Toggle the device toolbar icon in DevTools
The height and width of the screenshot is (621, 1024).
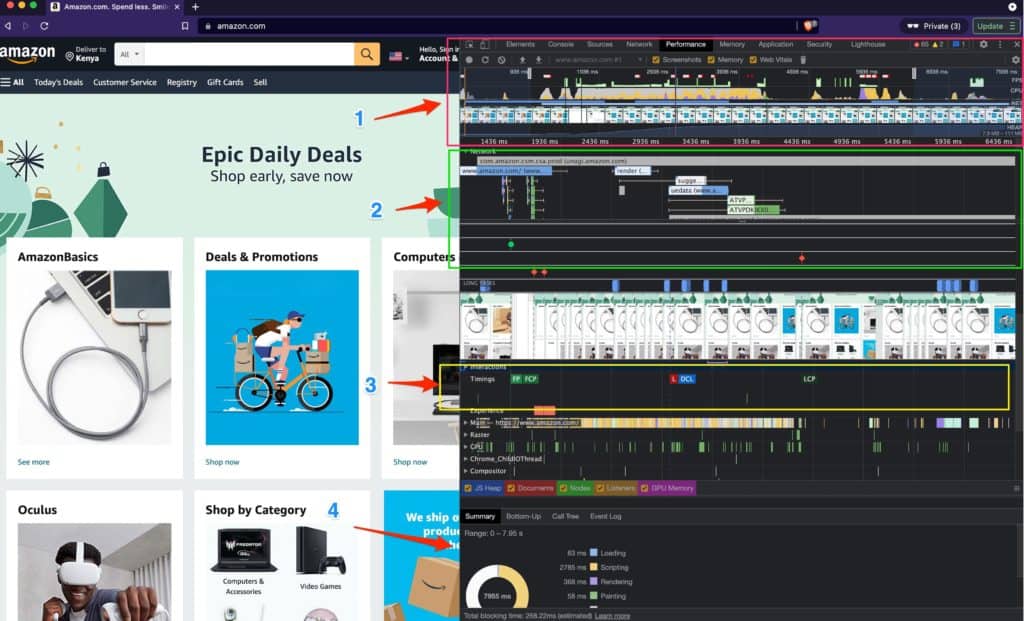point(485,44)
